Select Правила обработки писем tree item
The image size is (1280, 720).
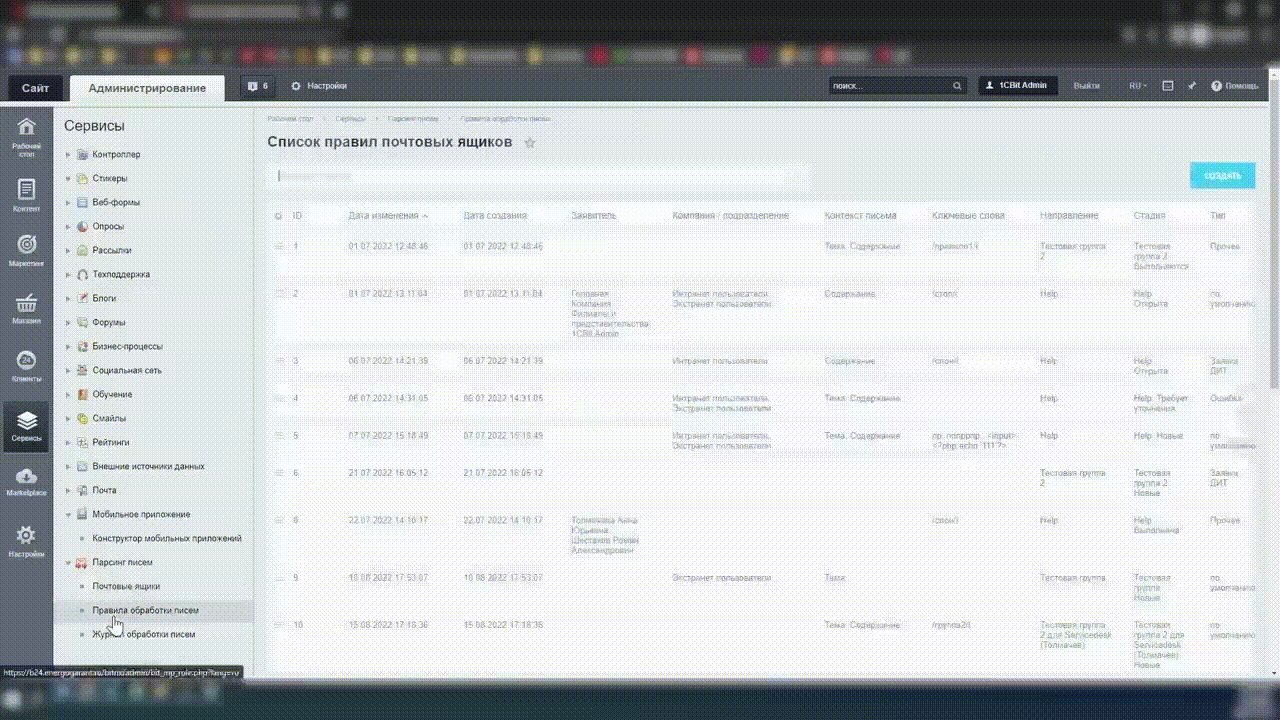[145, 610]
